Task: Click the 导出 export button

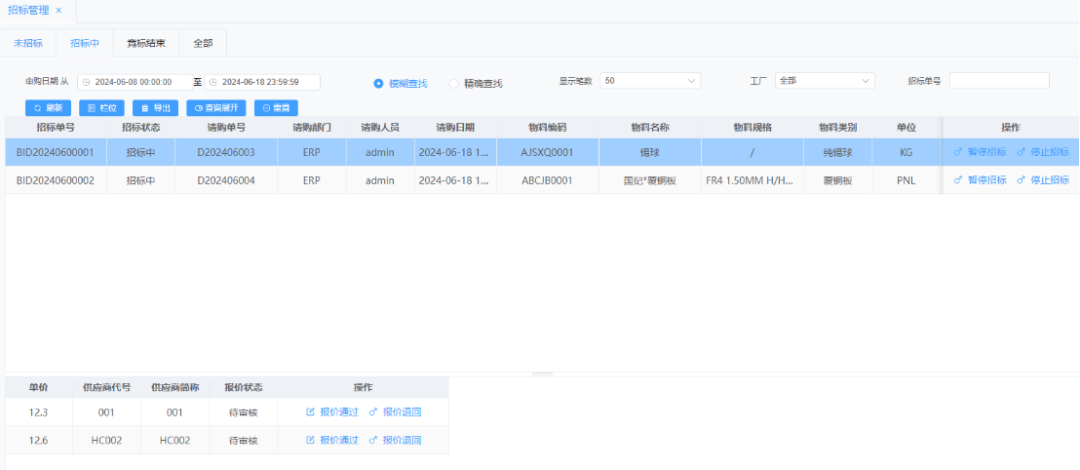Action: tap(156, 108)
